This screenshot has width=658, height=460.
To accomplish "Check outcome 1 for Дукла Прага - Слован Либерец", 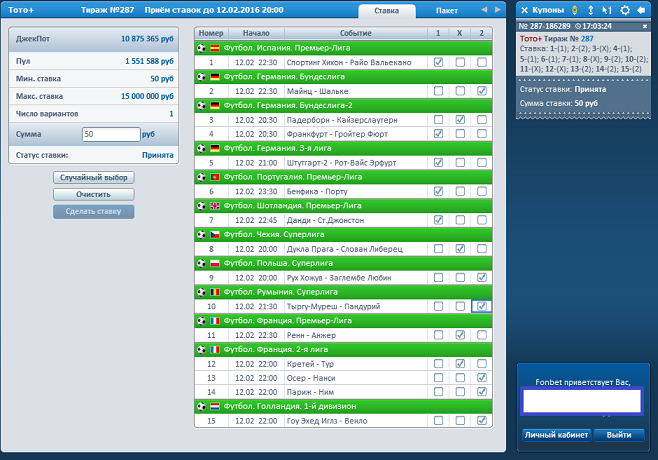I will click(x=438, y=249).
